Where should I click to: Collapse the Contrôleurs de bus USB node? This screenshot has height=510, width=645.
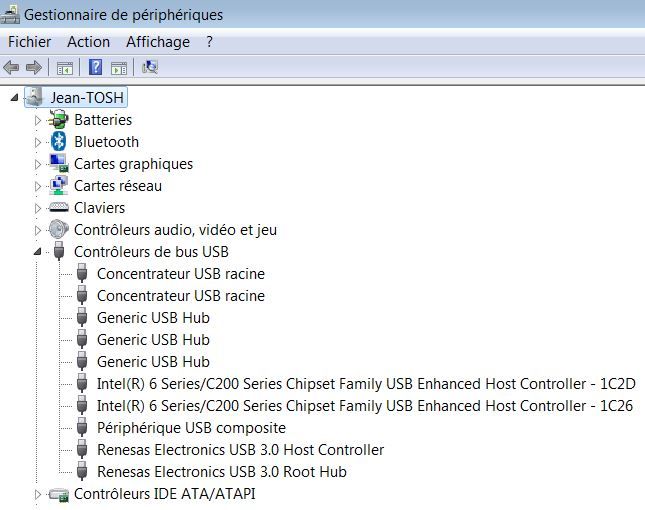click(37, 251)
